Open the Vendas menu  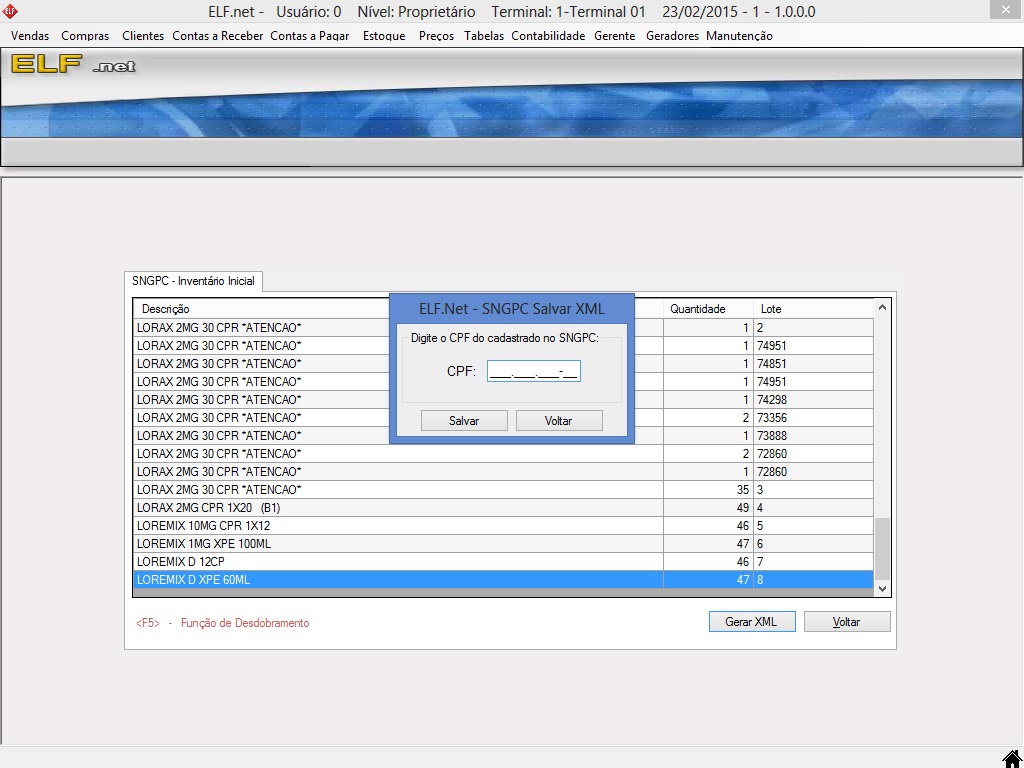[x=30, y=36]
